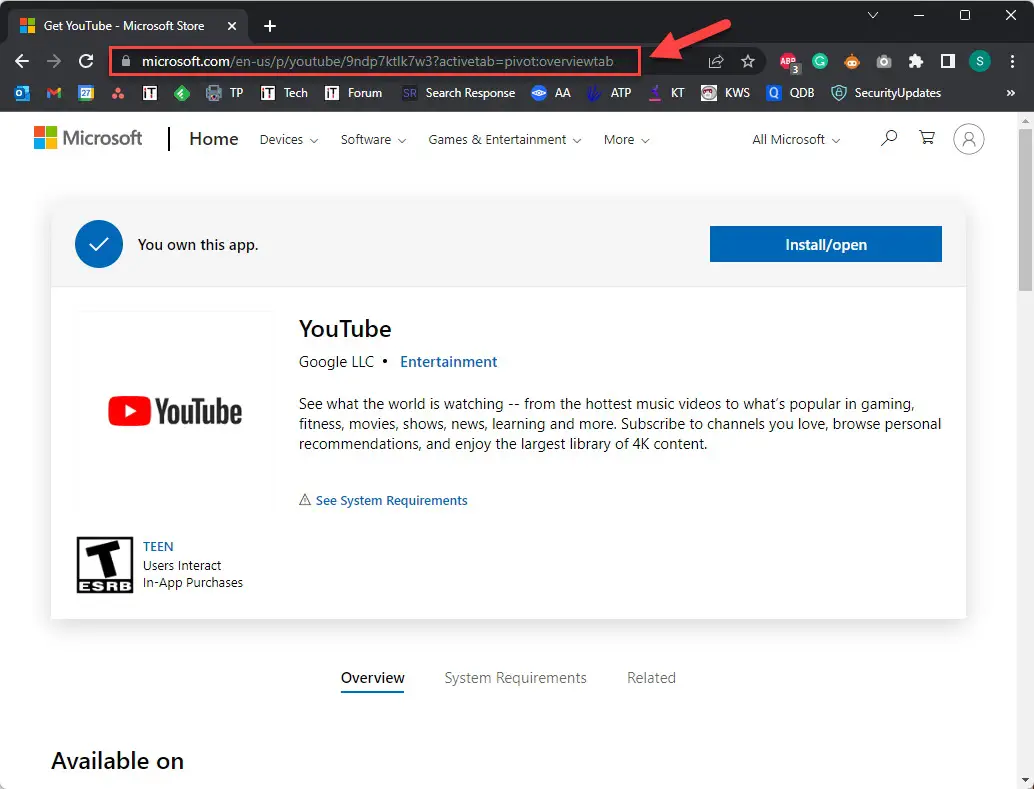Go to Microsoft Store Home
This screenshot has width=1034, height=789.
214,139
